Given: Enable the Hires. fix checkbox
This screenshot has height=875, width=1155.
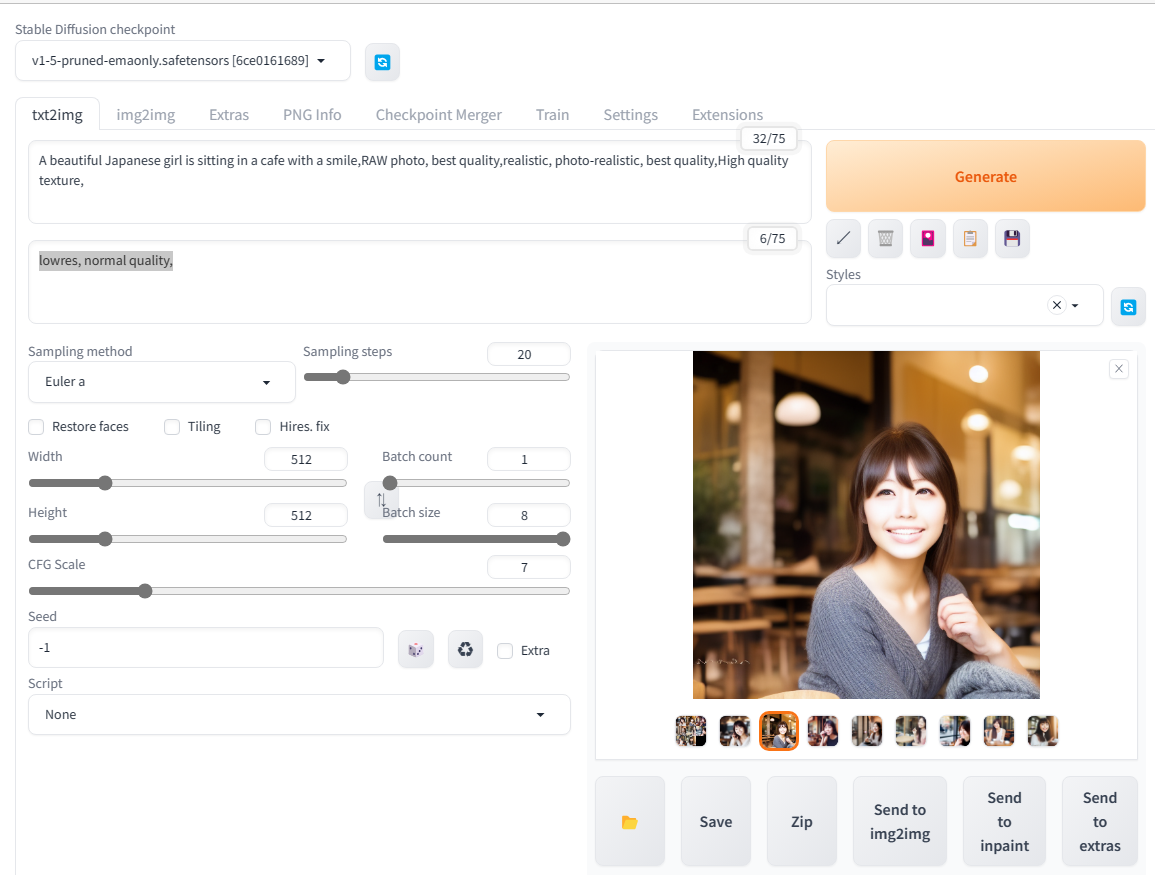Looking at the screenshot, I should pyautogui.click(x=263, y=427).
